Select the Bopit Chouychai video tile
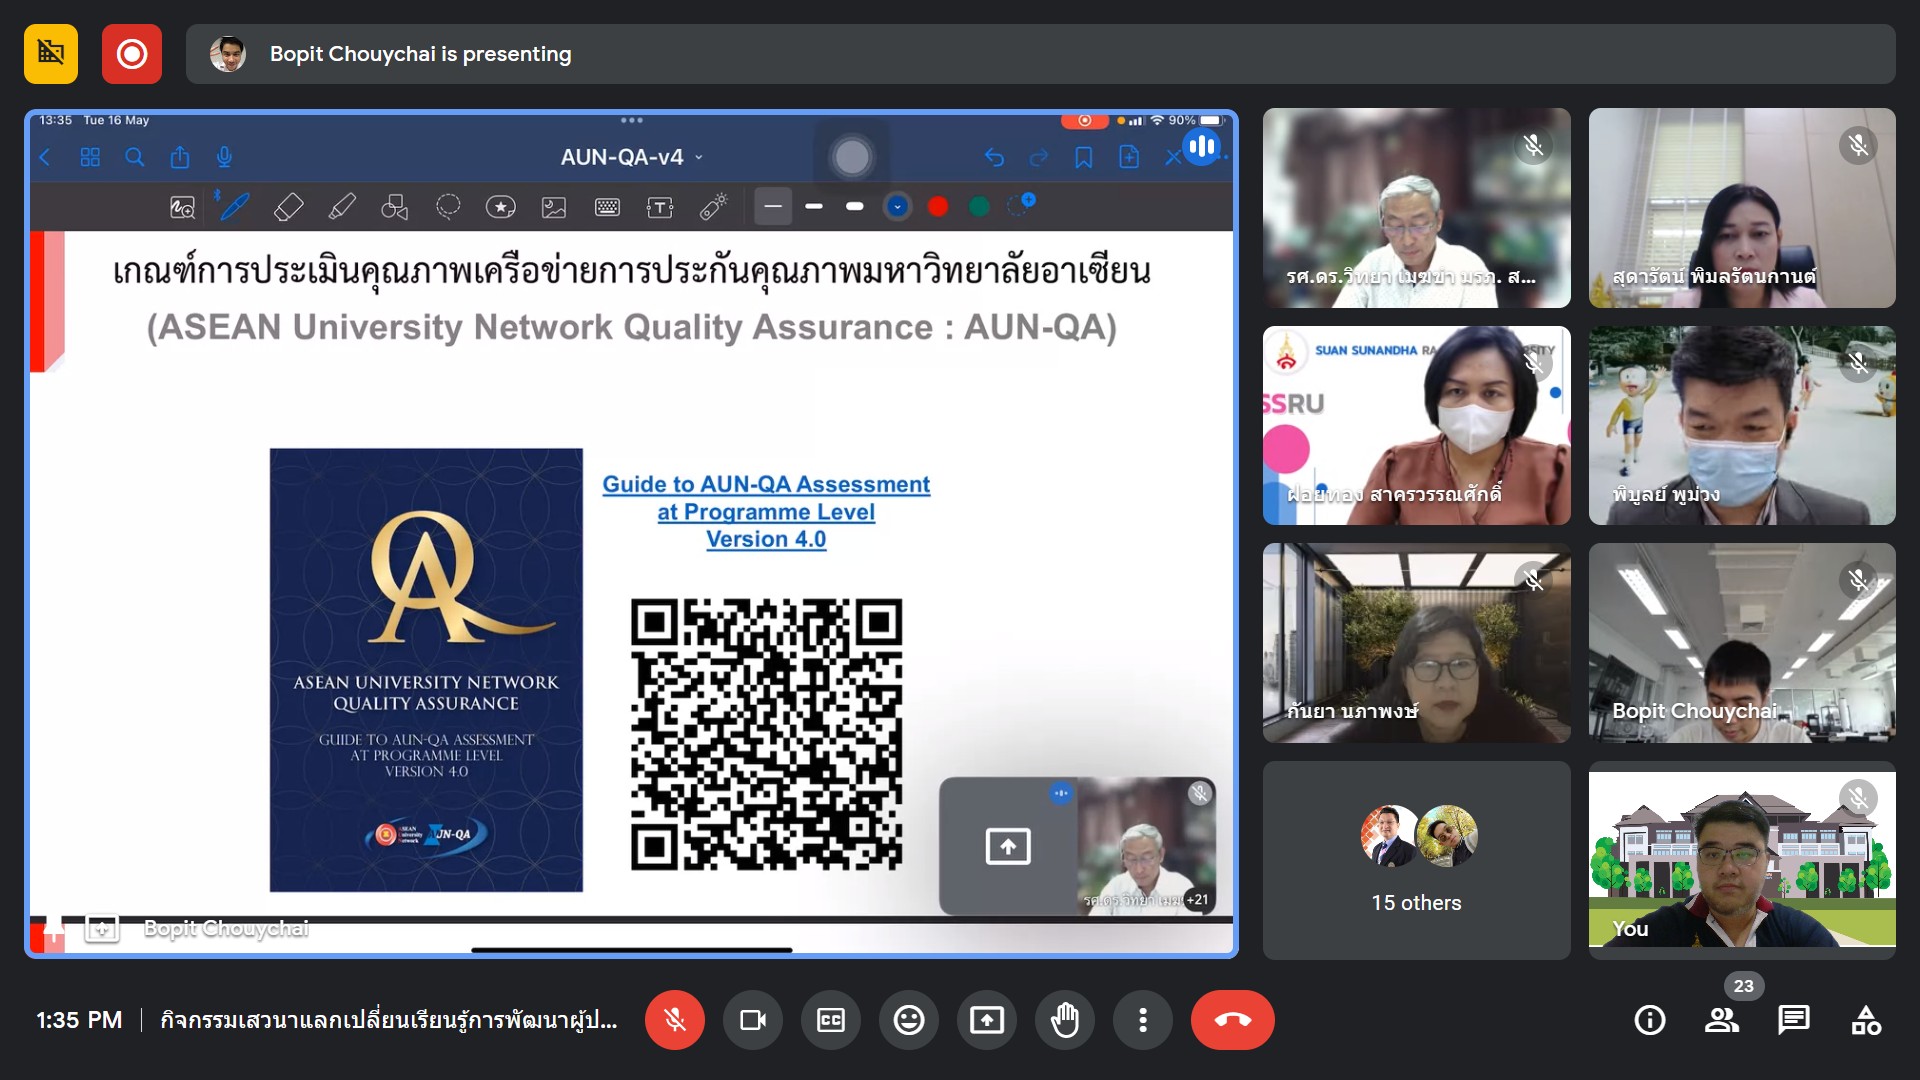Image resolution: width=1920 pixels, height=1080 pixels. [1742, 643]
